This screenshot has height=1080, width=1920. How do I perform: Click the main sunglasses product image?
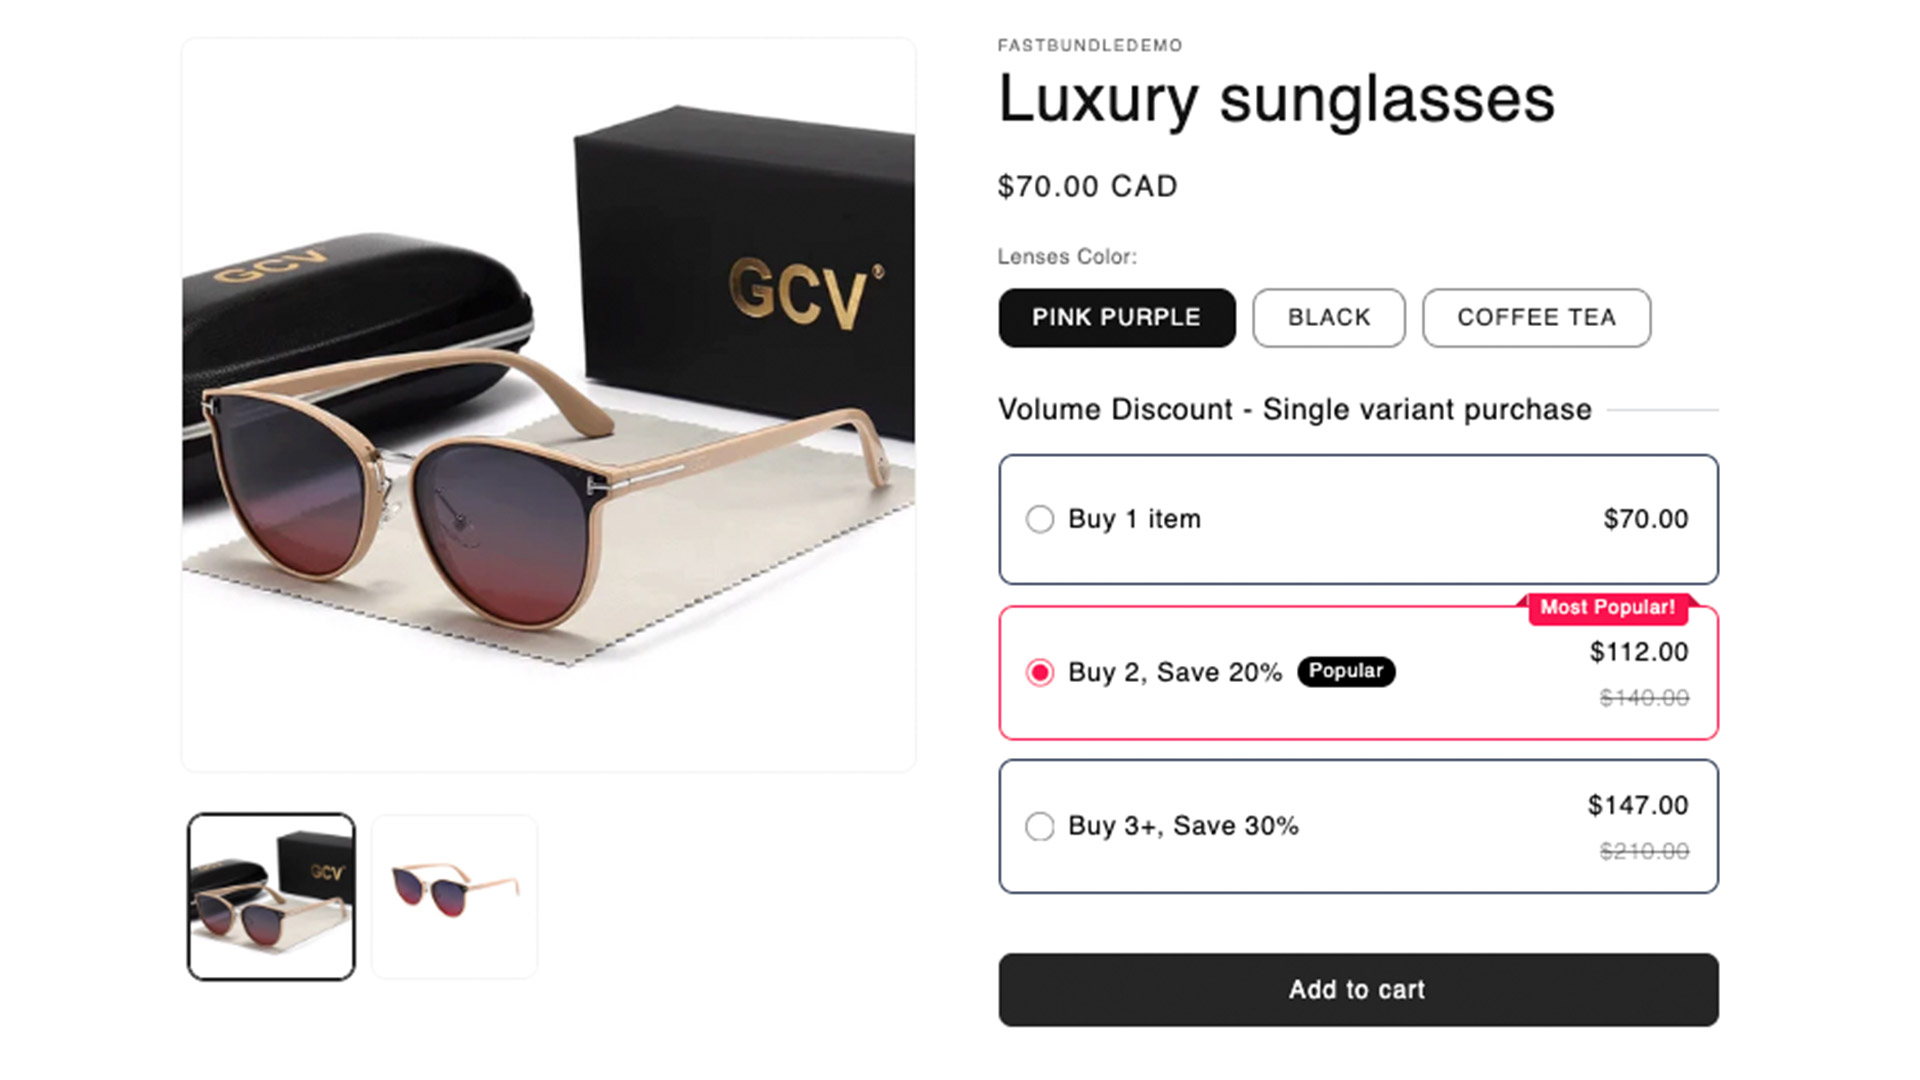pos(548,405)
